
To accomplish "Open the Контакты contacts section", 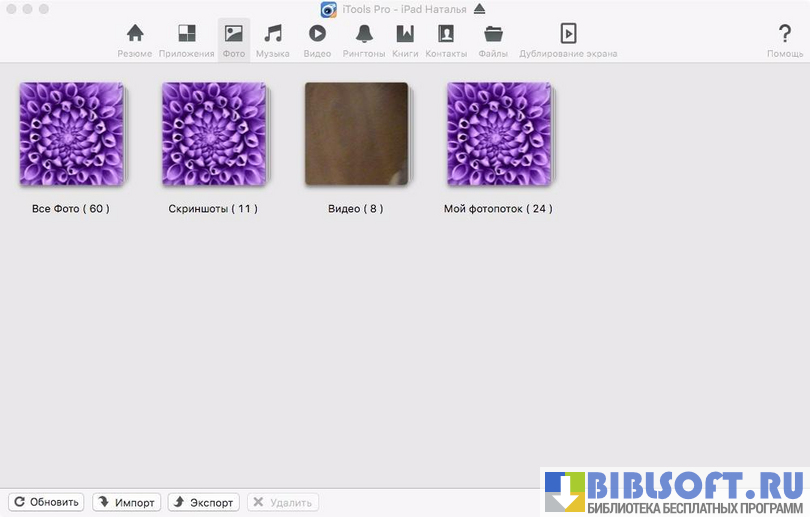I will [446, 40].
